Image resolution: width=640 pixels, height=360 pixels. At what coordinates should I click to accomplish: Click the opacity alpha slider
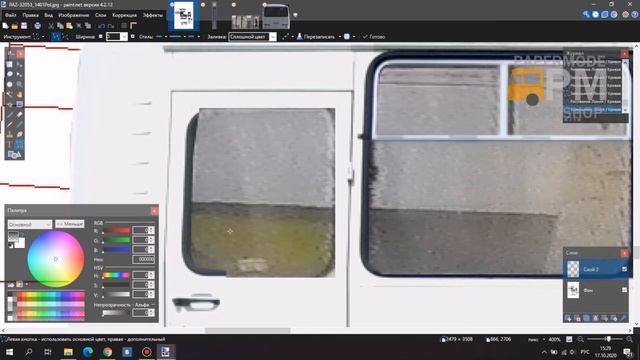(116, 313)
